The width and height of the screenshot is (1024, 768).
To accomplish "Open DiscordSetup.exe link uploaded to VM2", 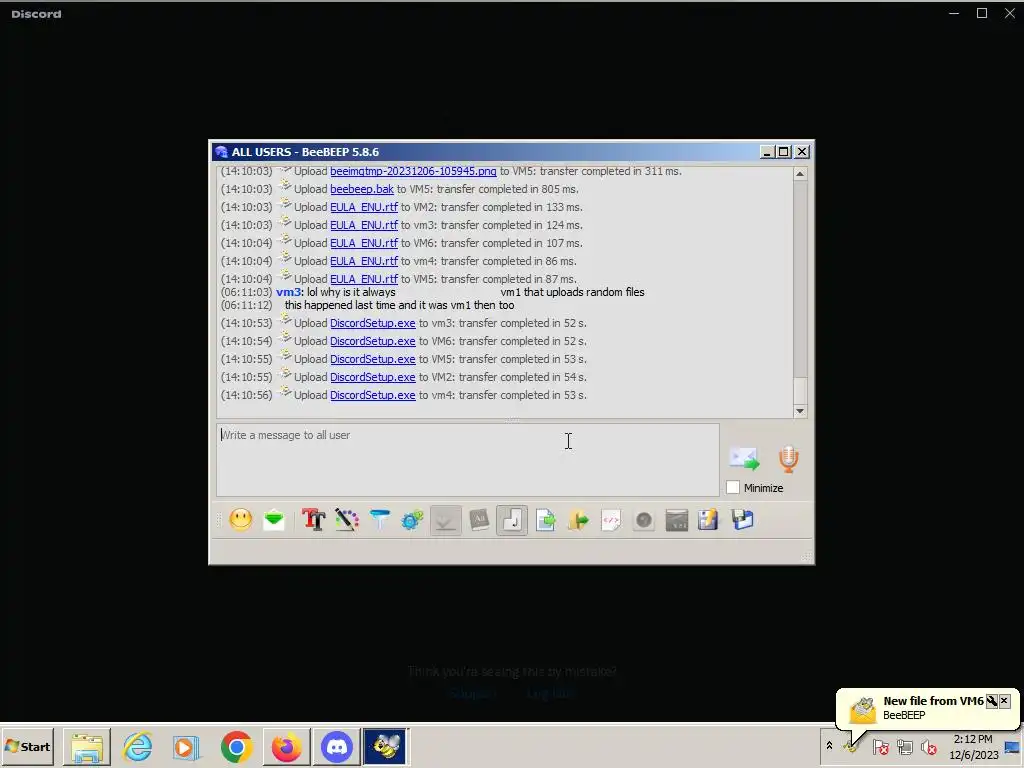I will pyautogui.click(x=372, y=377).
